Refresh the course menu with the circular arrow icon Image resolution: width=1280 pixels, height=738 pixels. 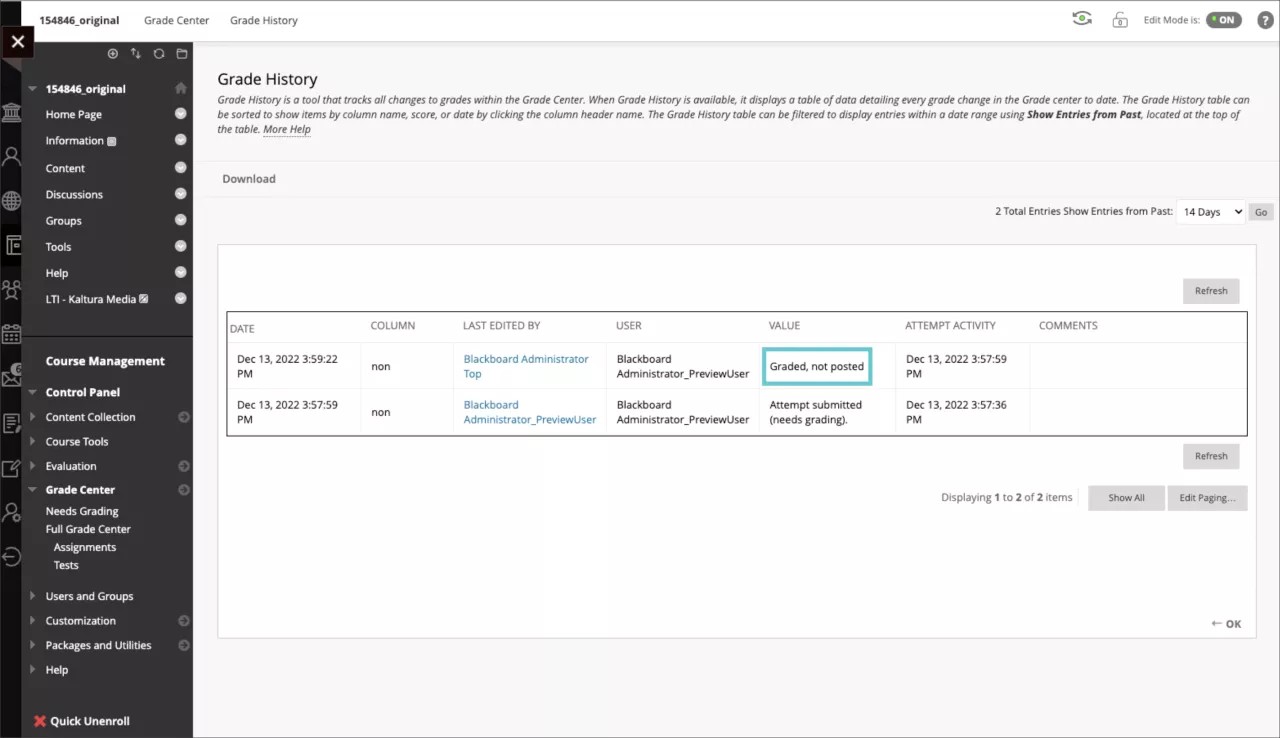click(159, 54)
